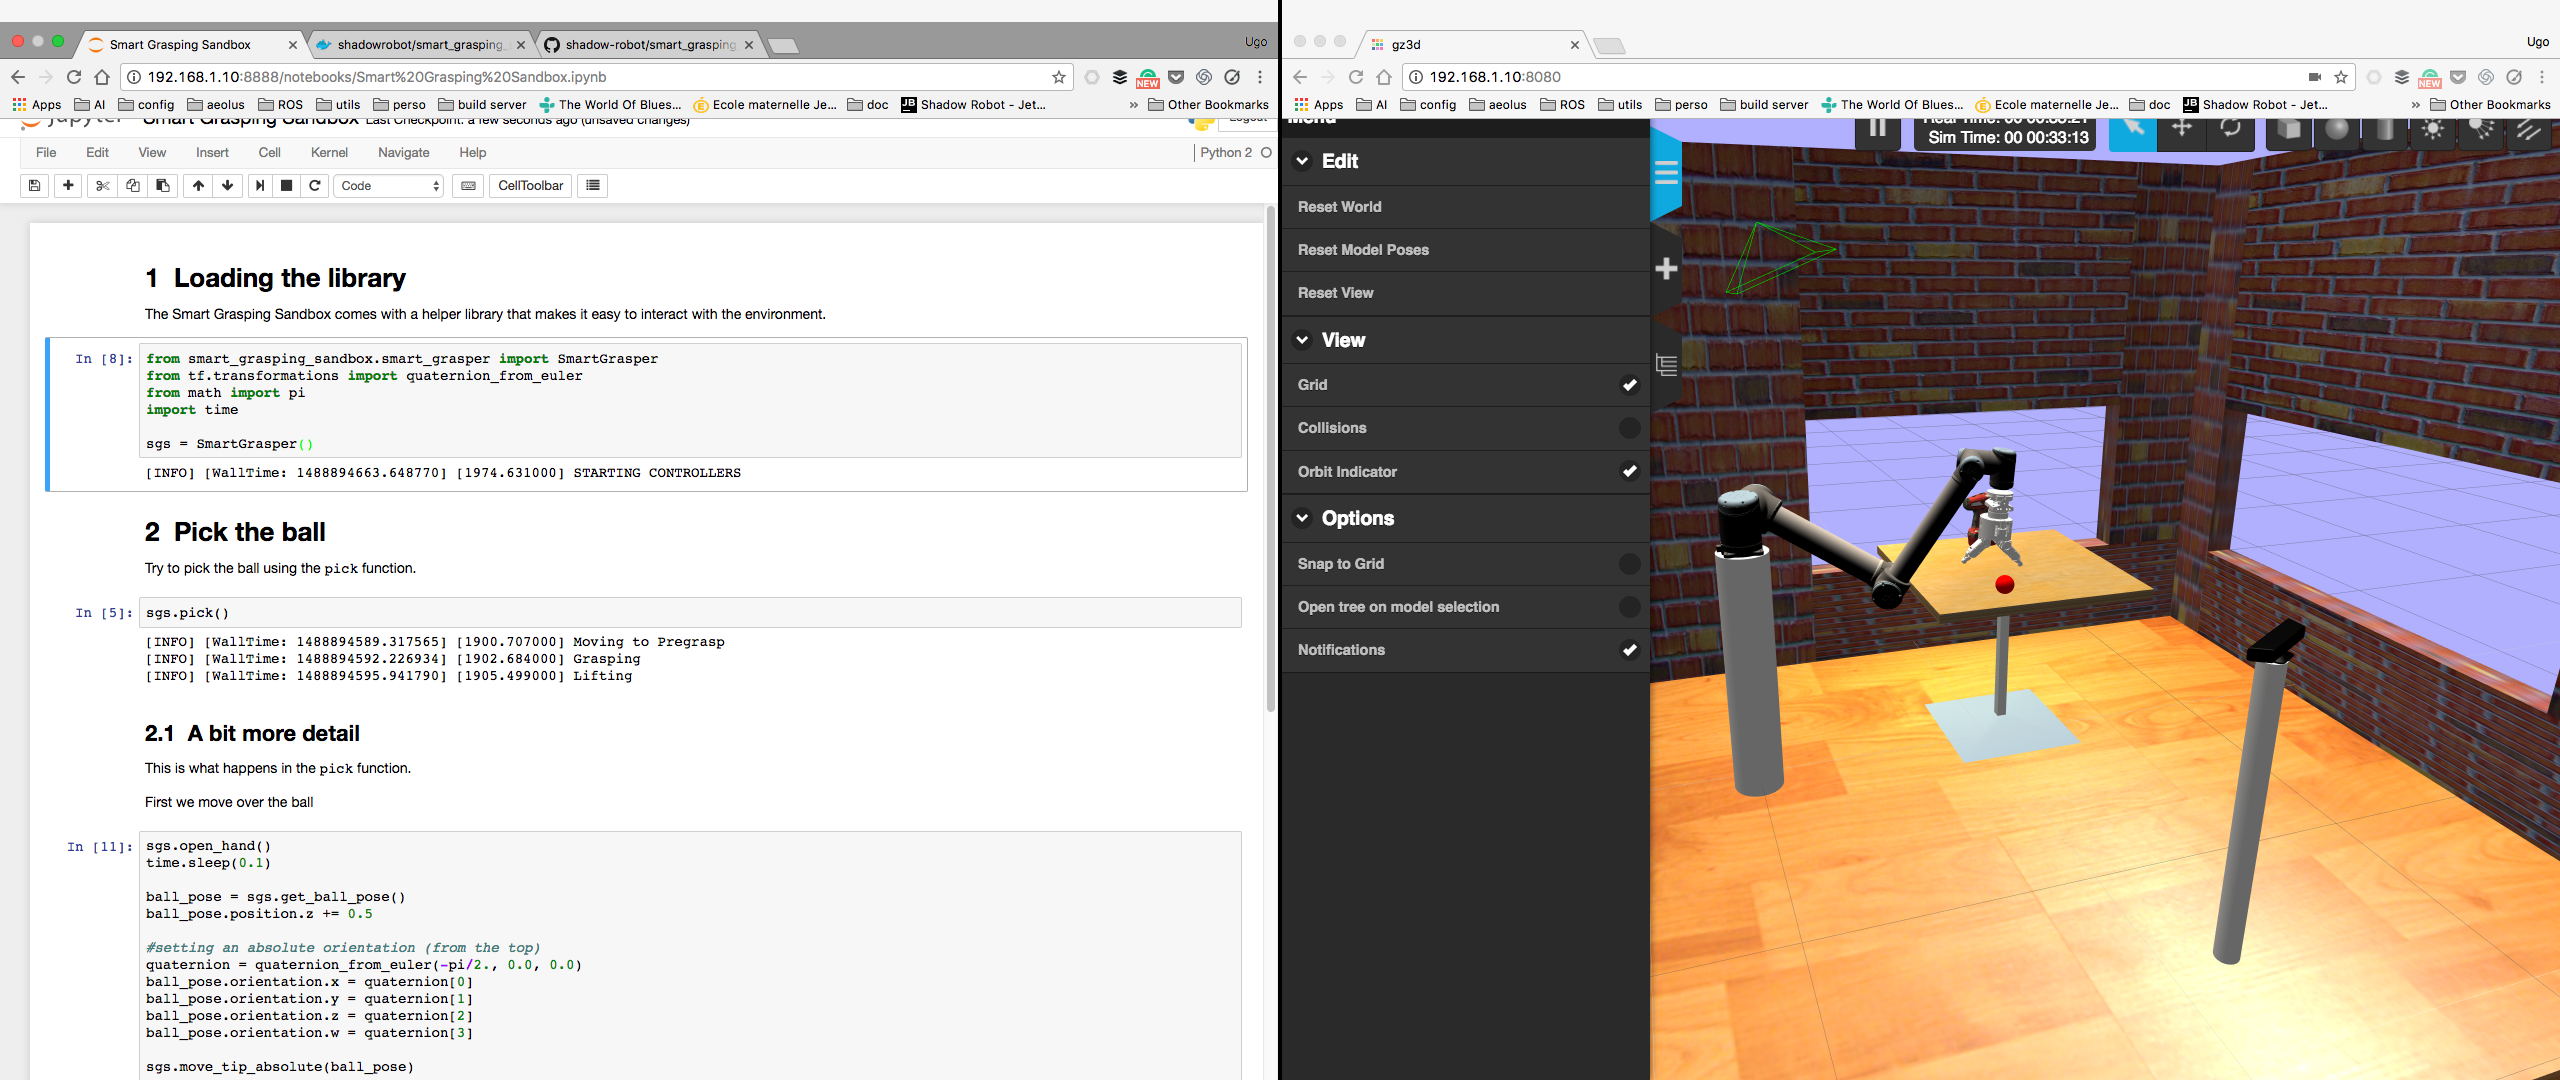Open the model tree tab in gz3d
Screen dimensions: 2560x1080
pyautogui.click(x=1666, y=365)
